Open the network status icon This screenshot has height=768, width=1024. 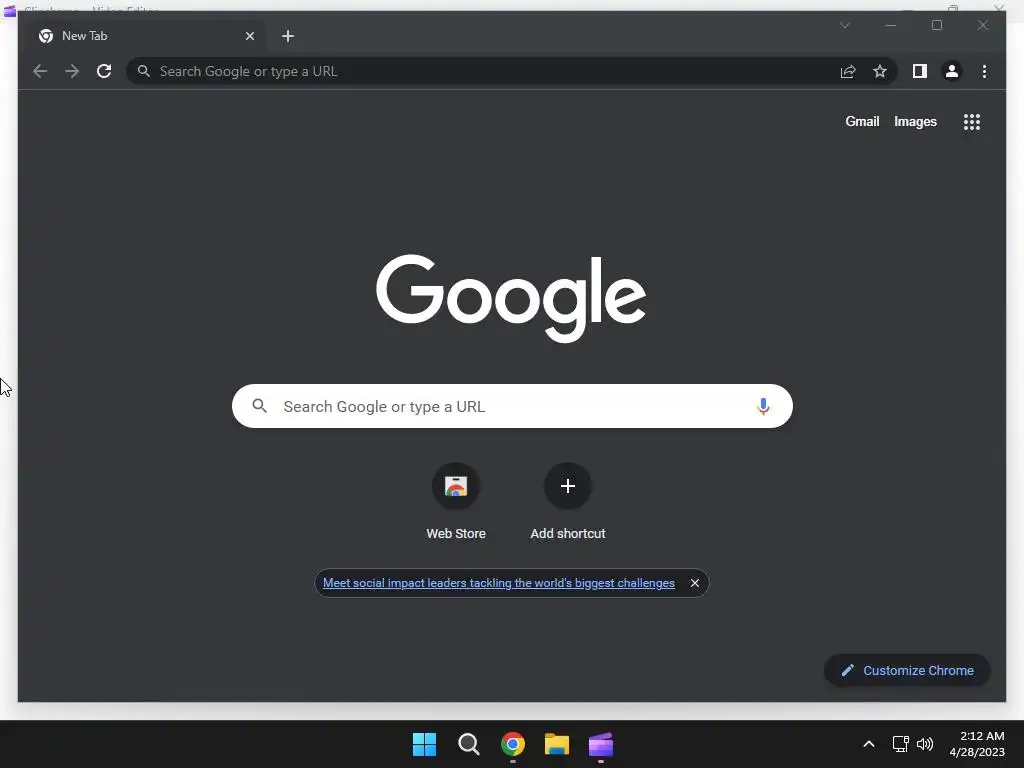tap(901, 744)
